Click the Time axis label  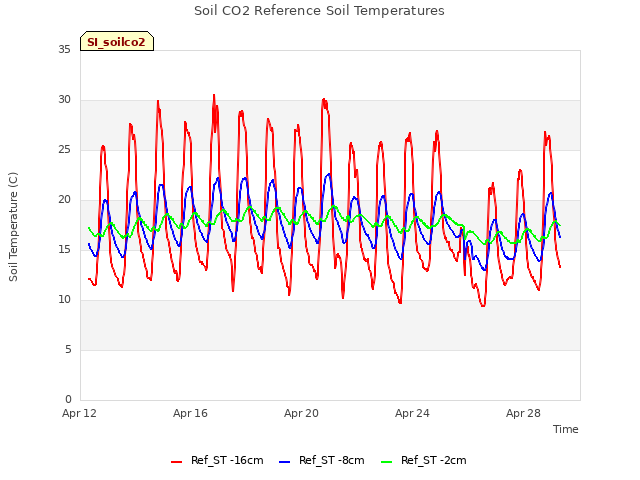(x=566, y=429)
